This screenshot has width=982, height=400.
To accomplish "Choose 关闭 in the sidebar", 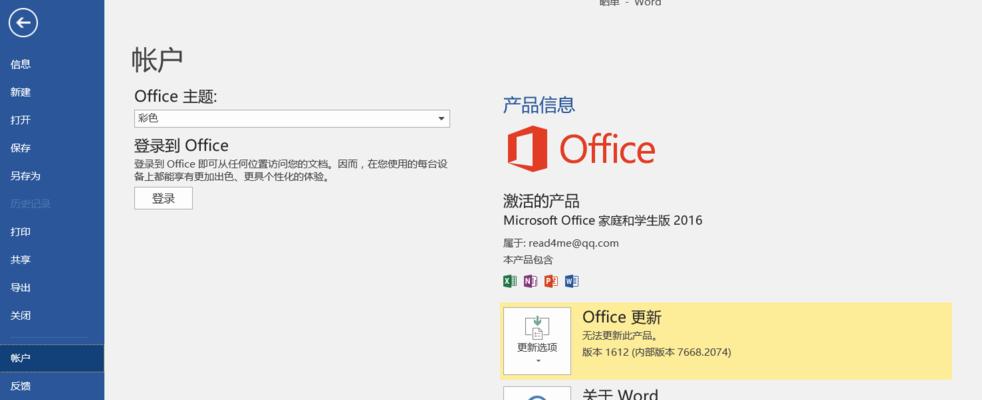I will (52, 315).
